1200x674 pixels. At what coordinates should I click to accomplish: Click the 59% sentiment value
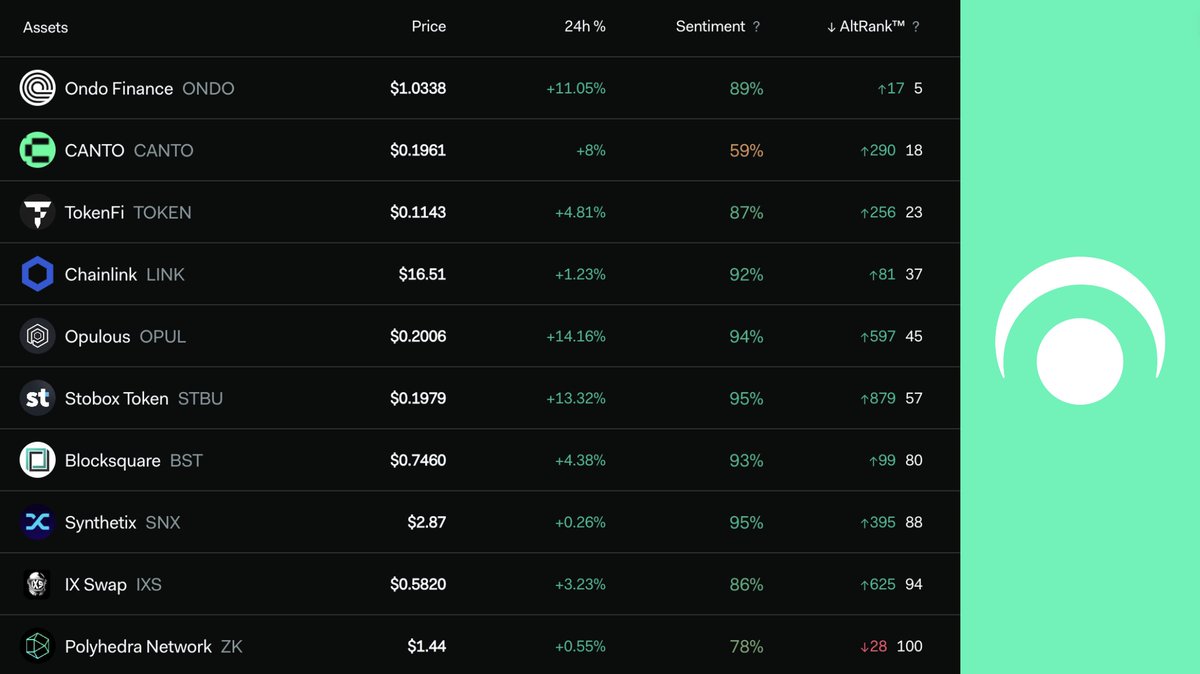click(x=746, y=150)
